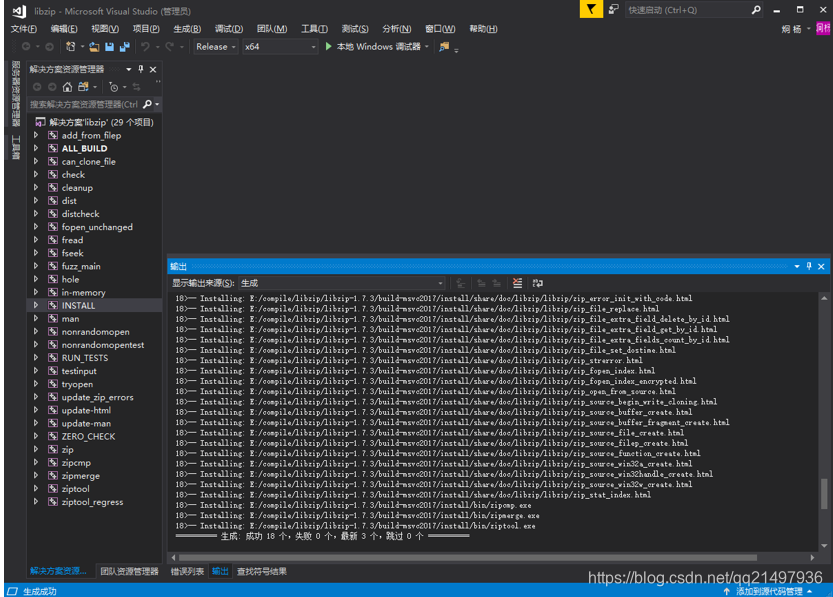Click the Output panel horizontal scrollbar
This screenshot has height=597, width=833.
click(x=468, y=558)
